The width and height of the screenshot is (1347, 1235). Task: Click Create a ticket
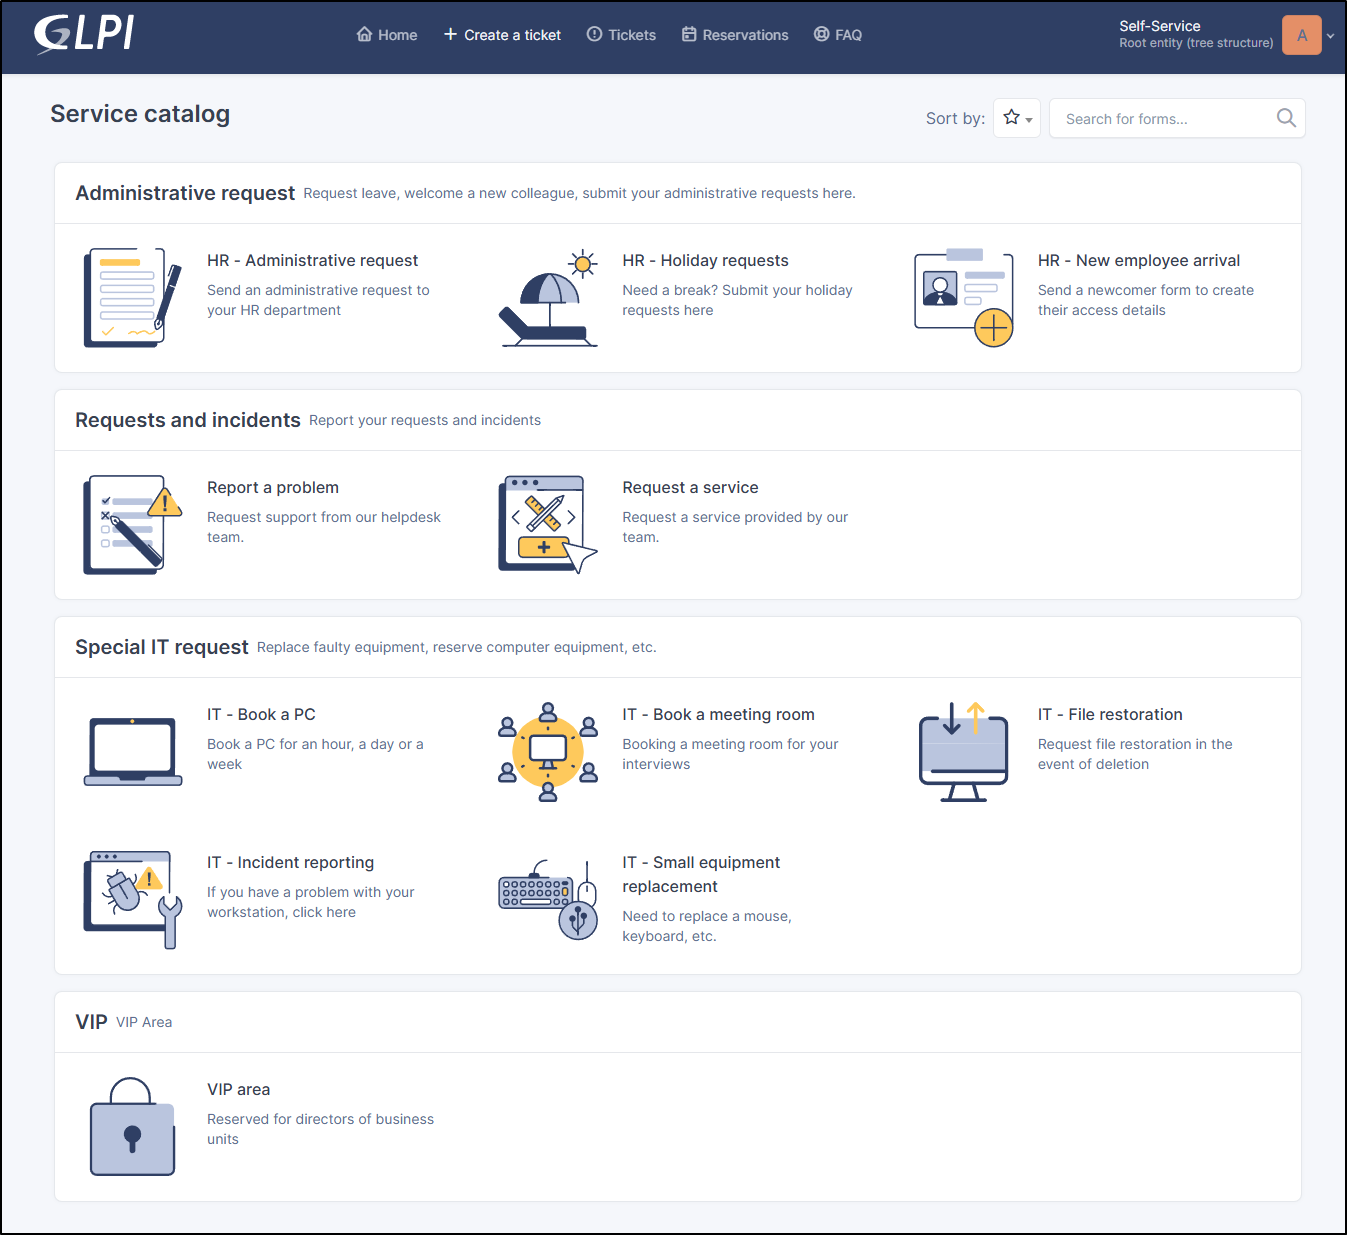point(502,34)
